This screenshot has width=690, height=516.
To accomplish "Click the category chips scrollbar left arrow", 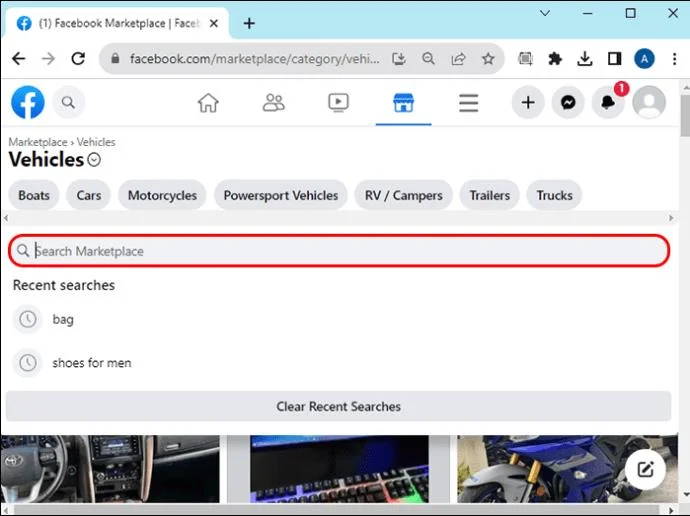I will click(6, 218).
